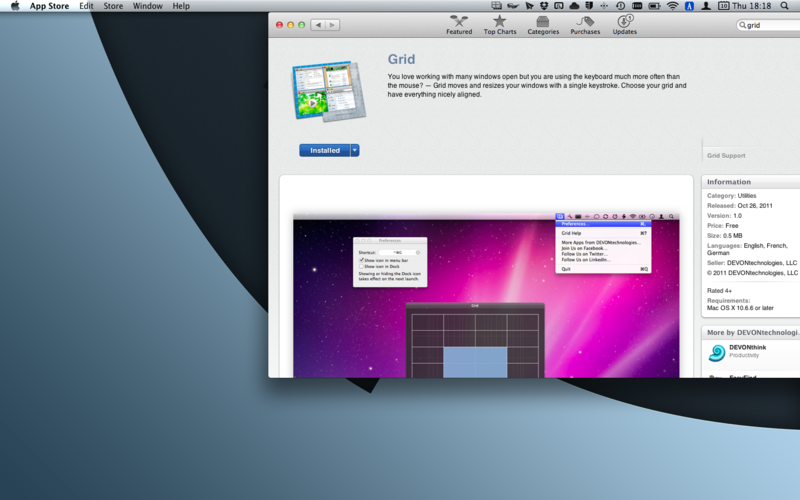The width and height of the screenshot is (800, 500).
Task: Click the calendar date icon in the menu bar
Action: tap(723, 6)
